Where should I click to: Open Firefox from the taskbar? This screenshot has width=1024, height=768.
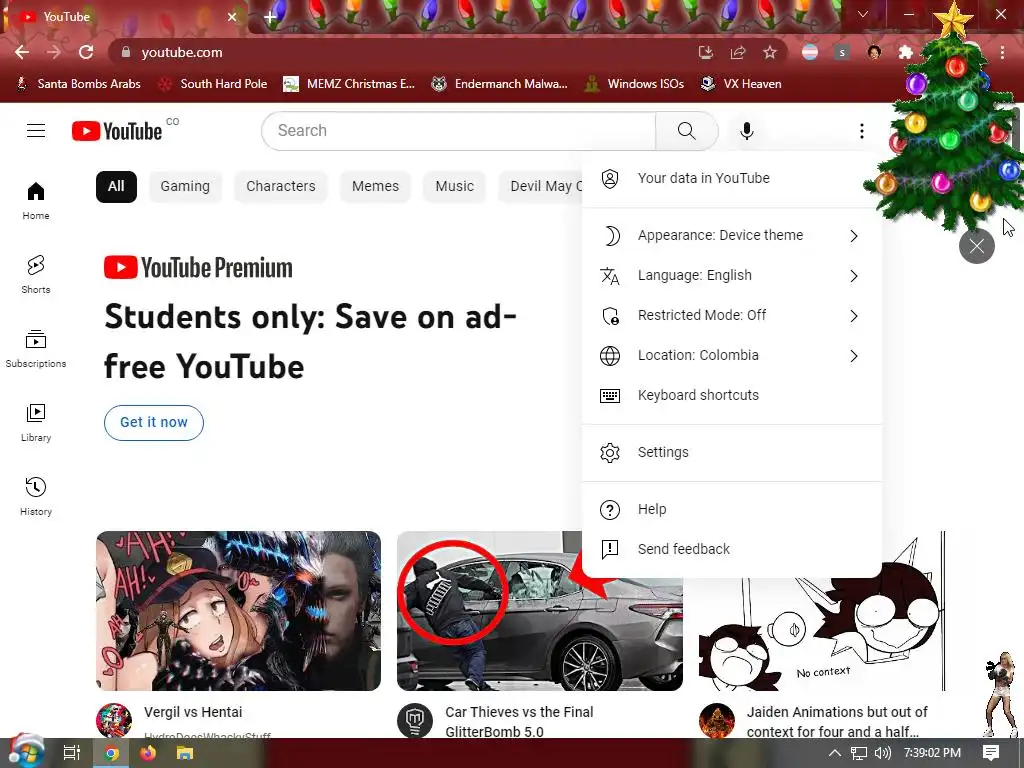(x=148, y=753)
